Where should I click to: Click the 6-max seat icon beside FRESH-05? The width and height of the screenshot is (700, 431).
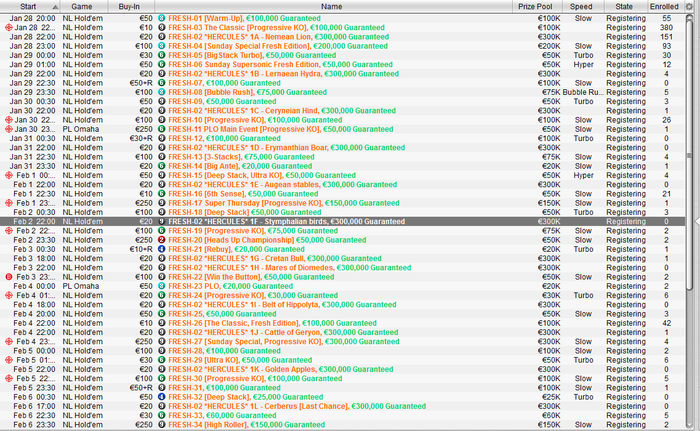click(x=162, y=55)
